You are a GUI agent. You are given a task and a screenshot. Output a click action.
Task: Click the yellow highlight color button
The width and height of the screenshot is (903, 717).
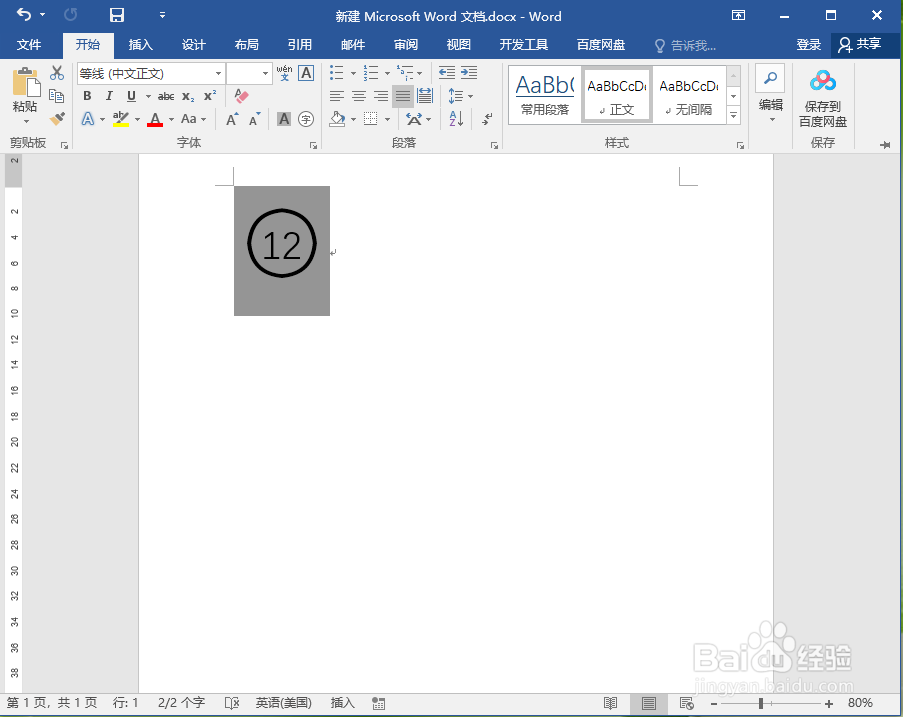tap(120, 119)
